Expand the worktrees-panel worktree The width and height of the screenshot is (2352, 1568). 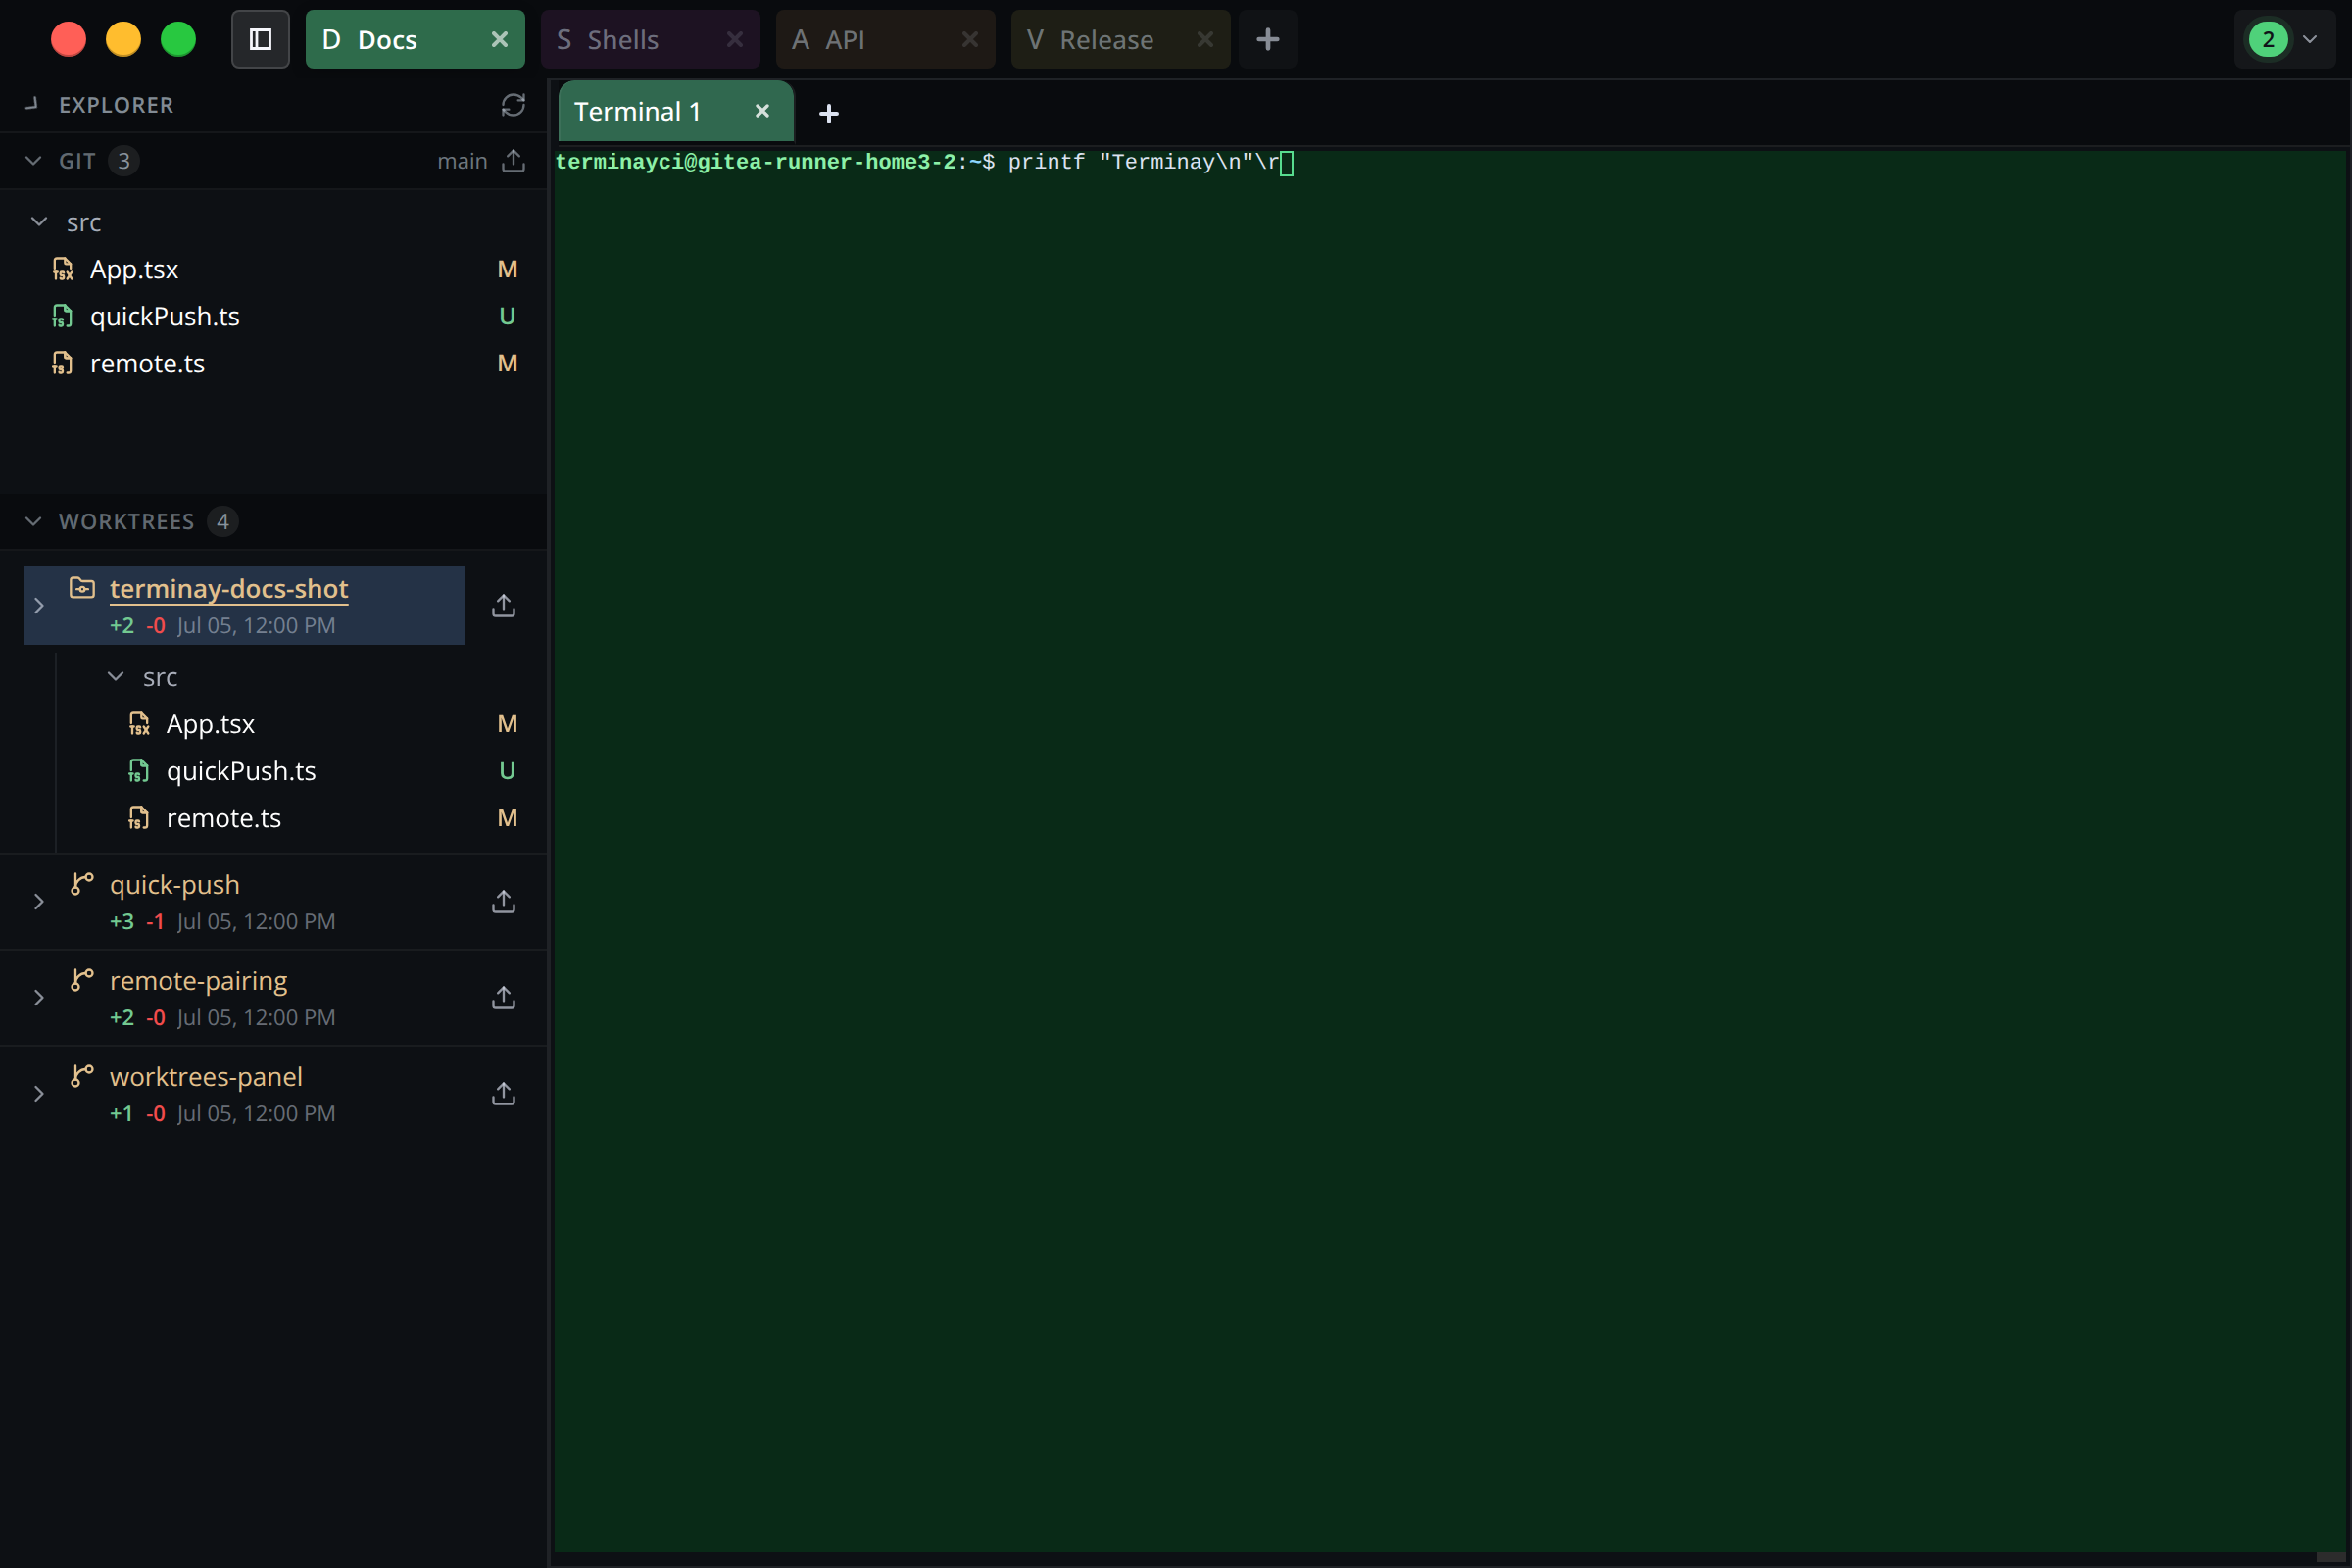[39, 1093]
